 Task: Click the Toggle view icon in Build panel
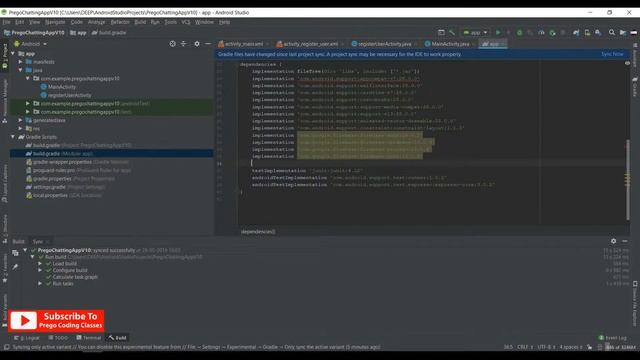coord(15,253)
